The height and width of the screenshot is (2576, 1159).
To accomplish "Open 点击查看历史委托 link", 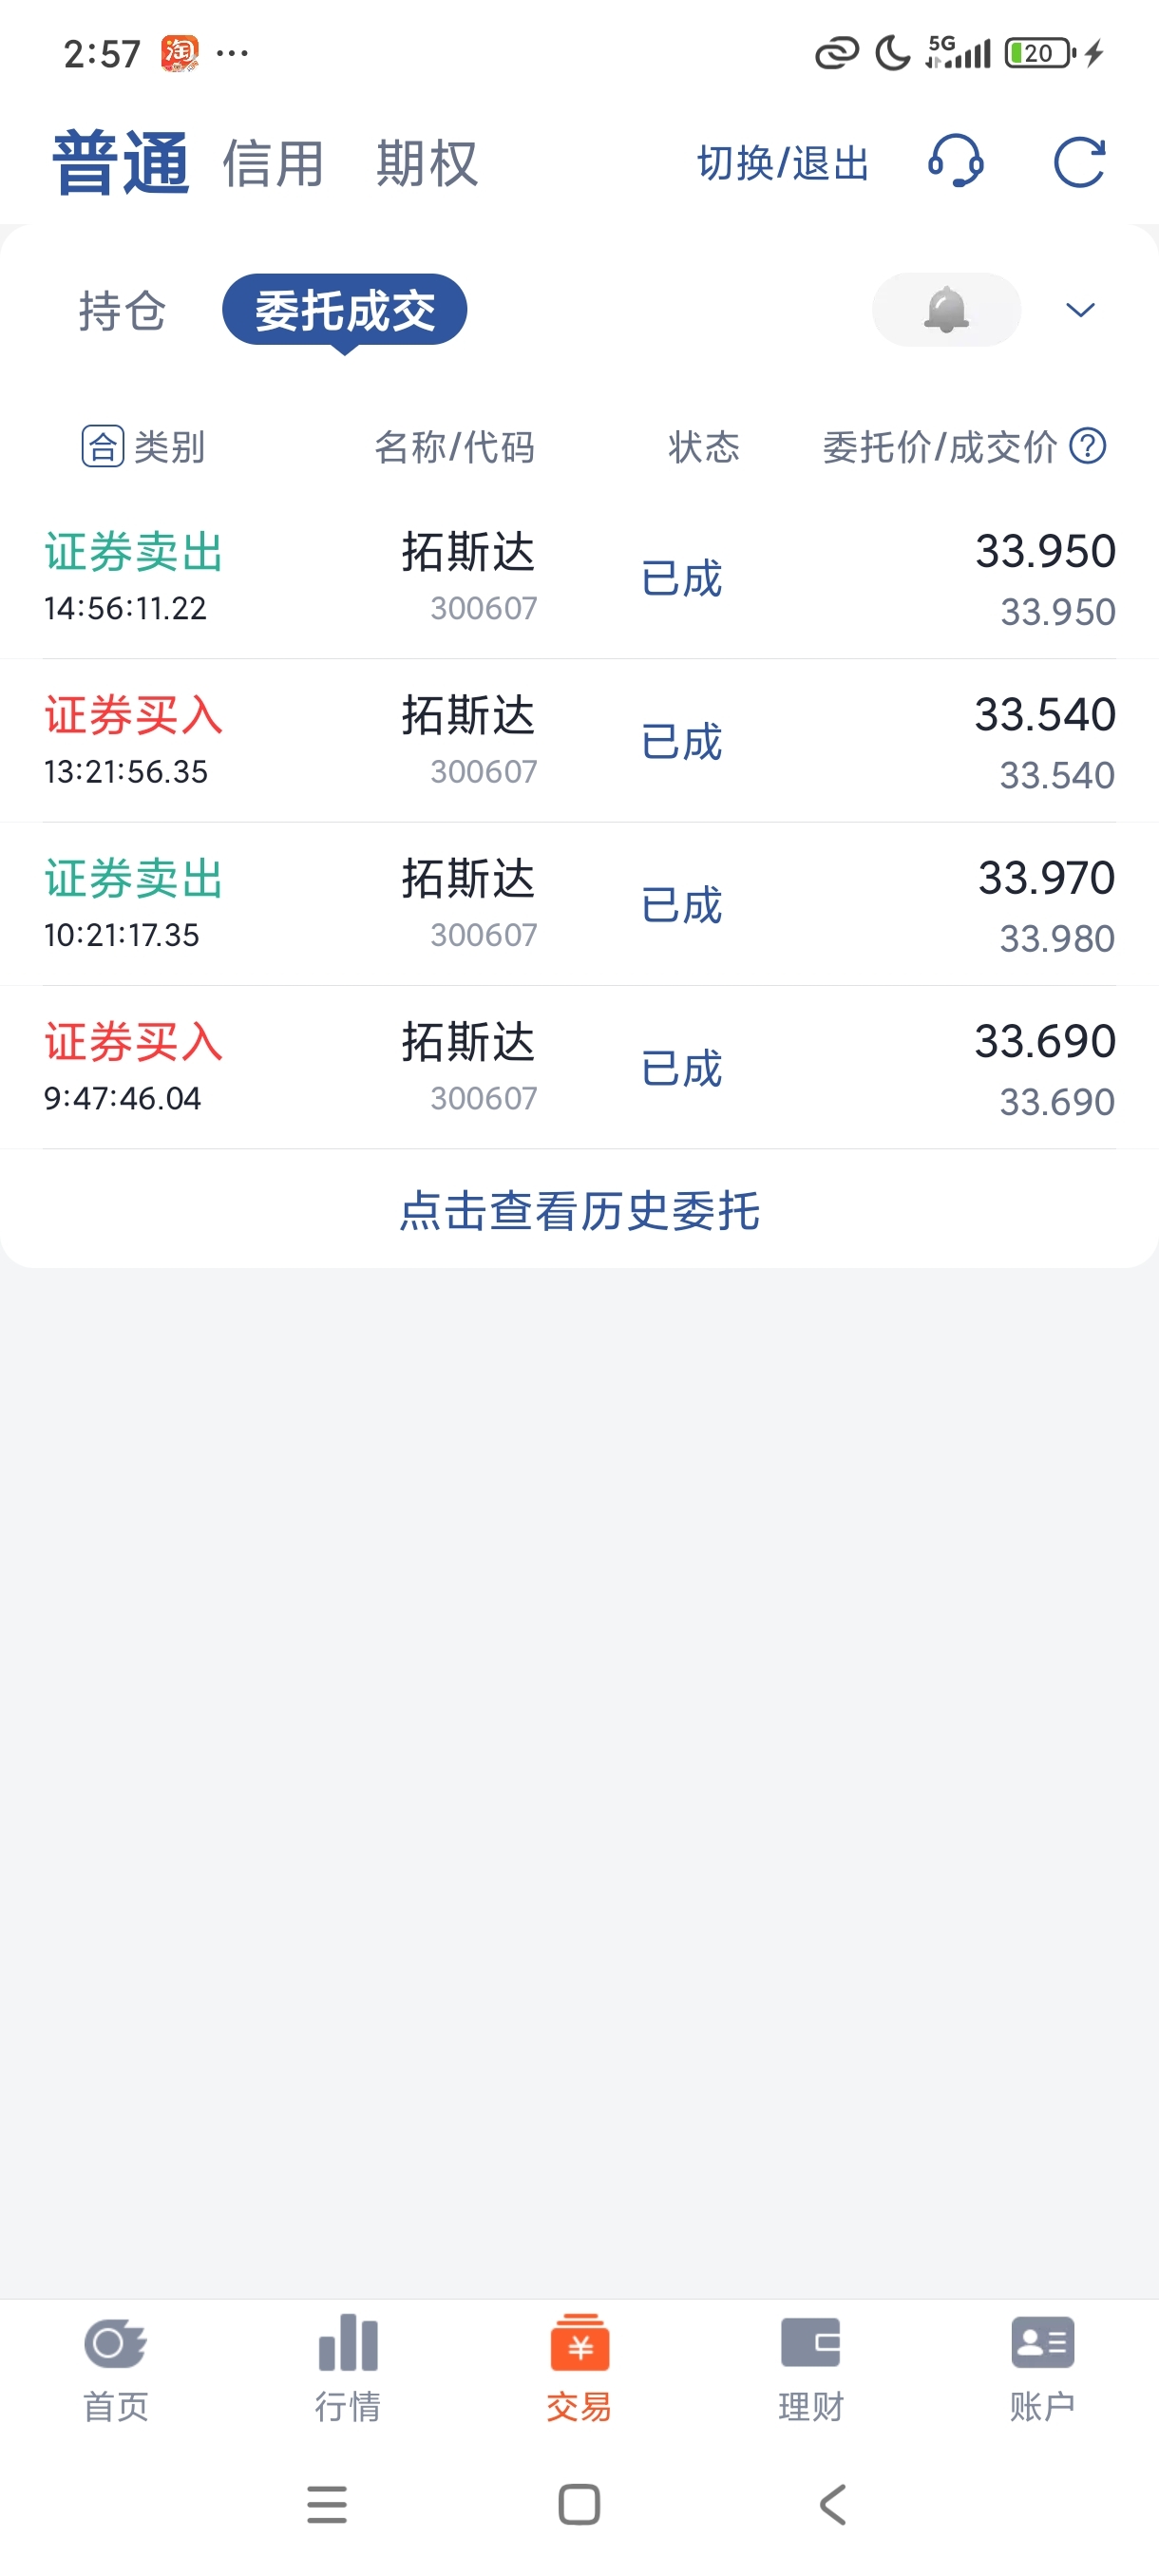I will tap(579, 1211).
